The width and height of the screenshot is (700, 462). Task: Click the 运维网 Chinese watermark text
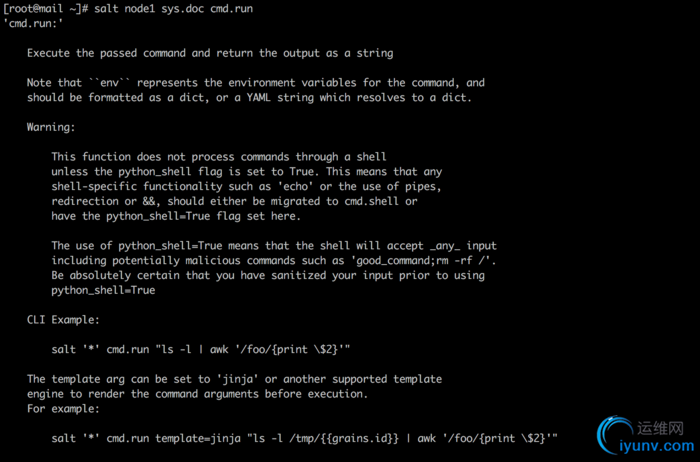661,428
